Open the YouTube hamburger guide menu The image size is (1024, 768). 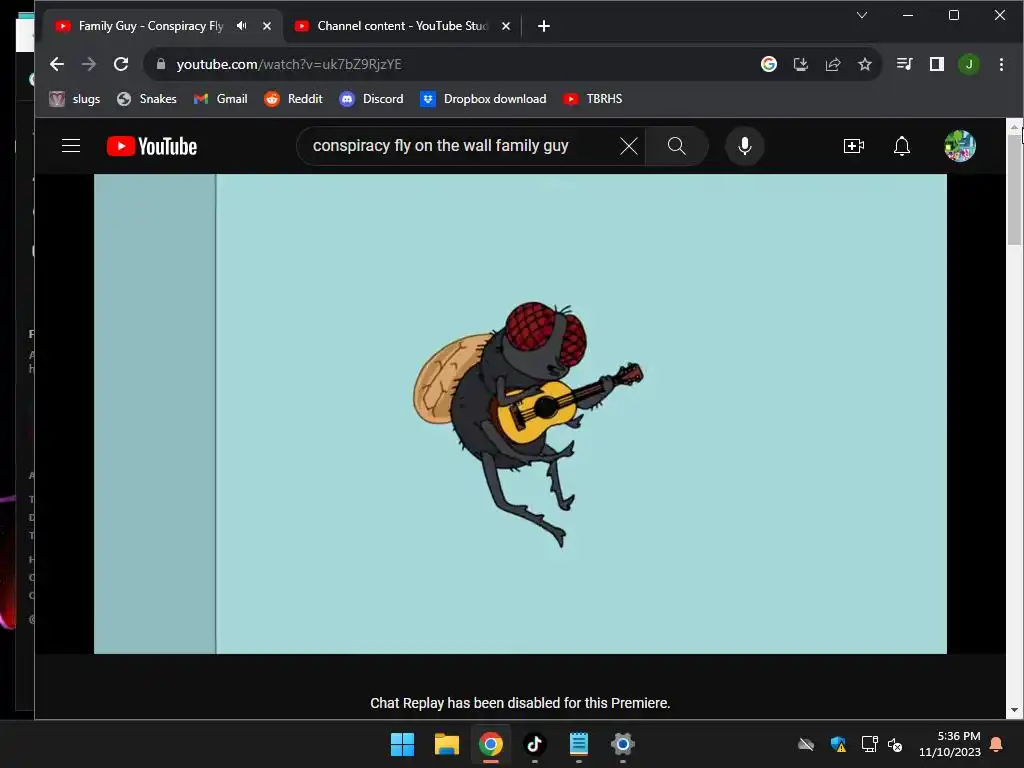[x=71, y=146]
